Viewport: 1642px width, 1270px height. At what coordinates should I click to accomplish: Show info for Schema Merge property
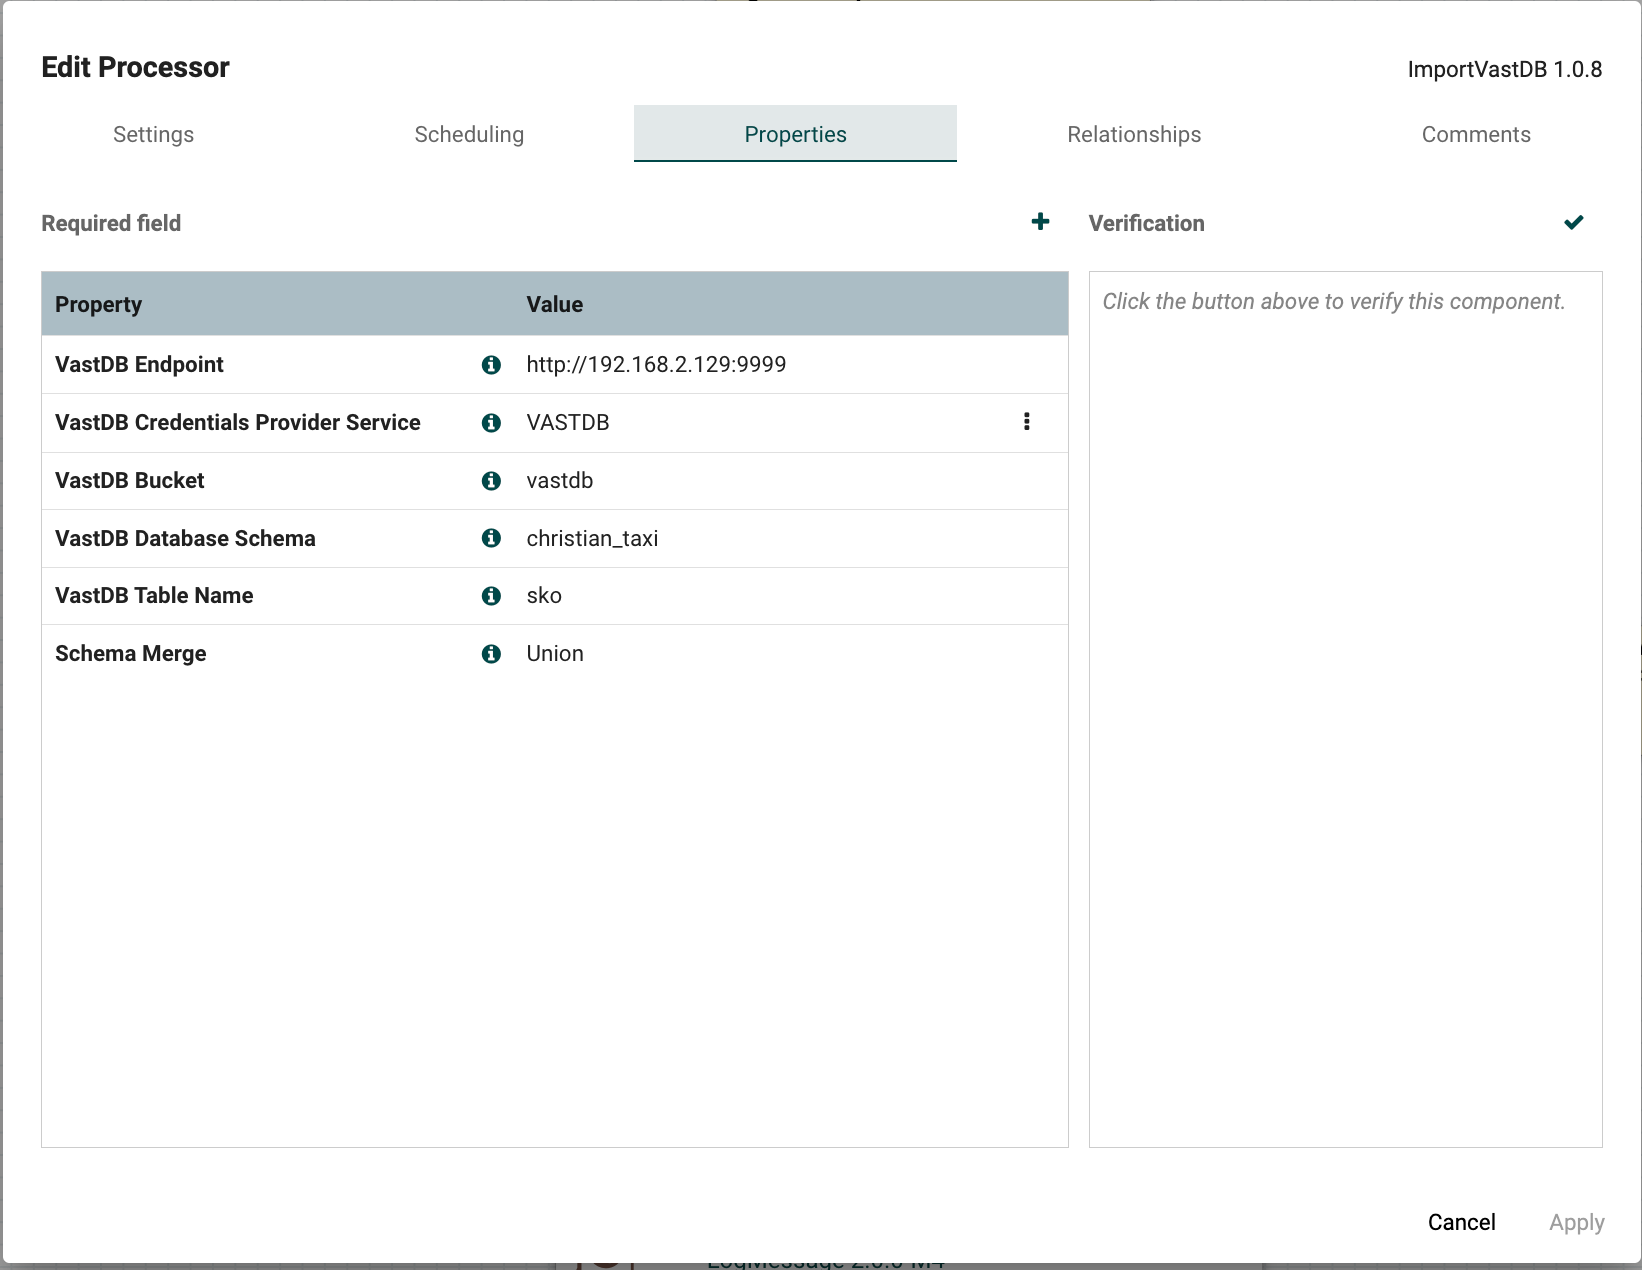tap(491, 654)
